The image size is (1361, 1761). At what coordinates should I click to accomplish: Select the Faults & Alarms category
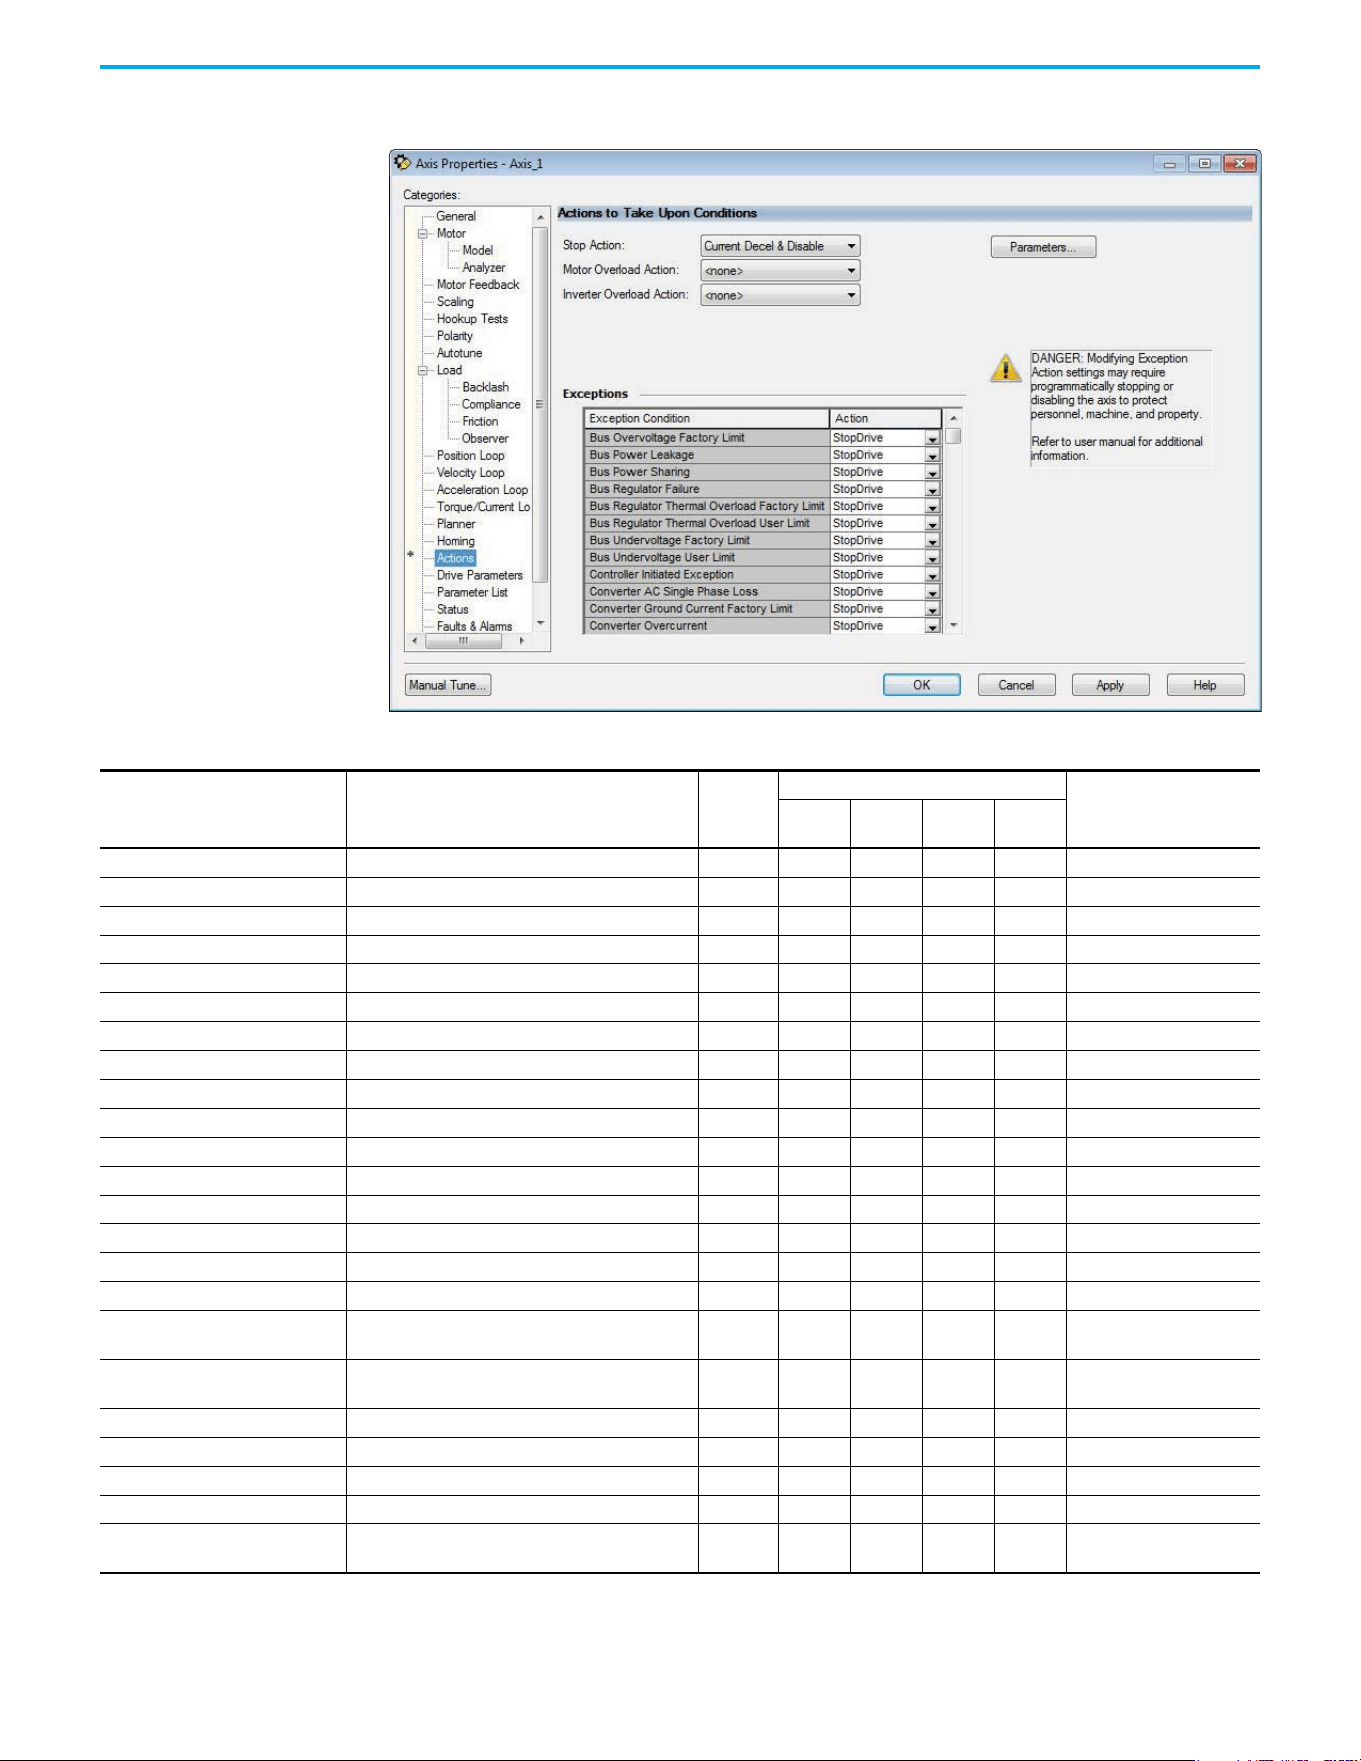(474, 626)
